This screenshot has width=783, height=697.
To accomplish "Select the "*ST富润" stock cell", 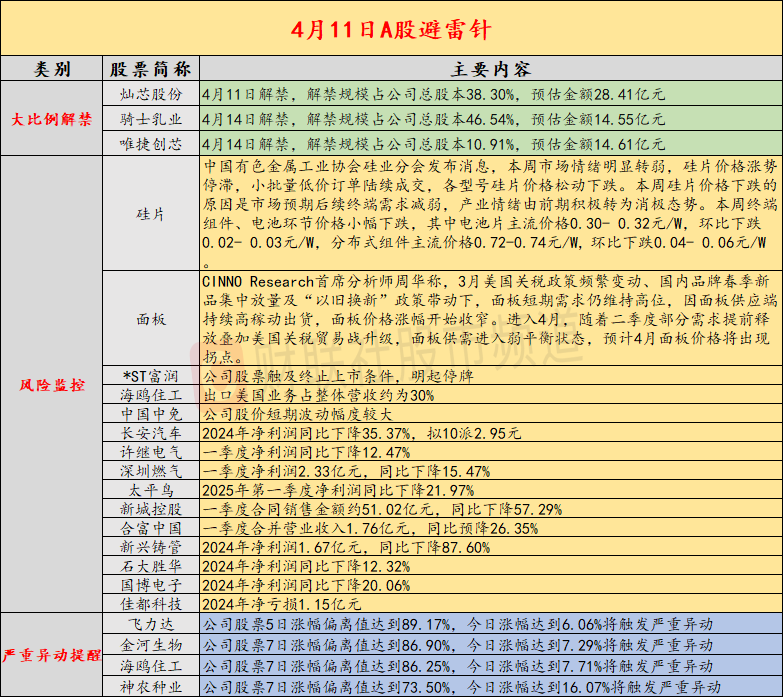I will [x=150, y=377].
